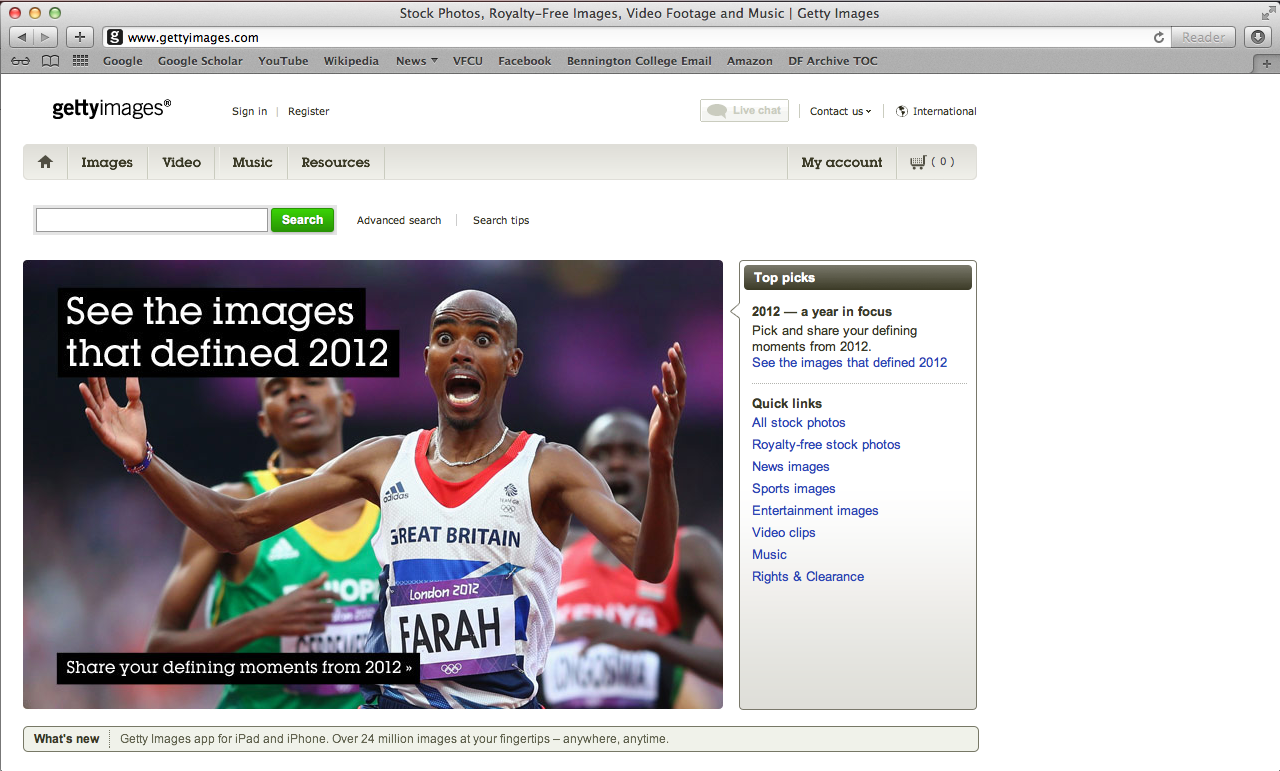Expand the News bookmarks dropdown
This screenshot has width=1280, height=771.
pyautogui.click(x=417, y=61)
